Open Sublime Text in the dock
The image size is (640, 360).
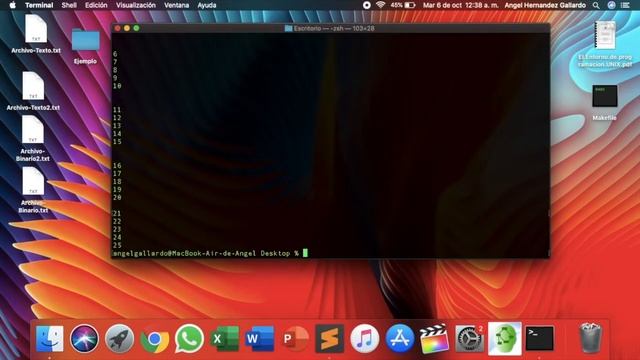click(x=329, y=338)
